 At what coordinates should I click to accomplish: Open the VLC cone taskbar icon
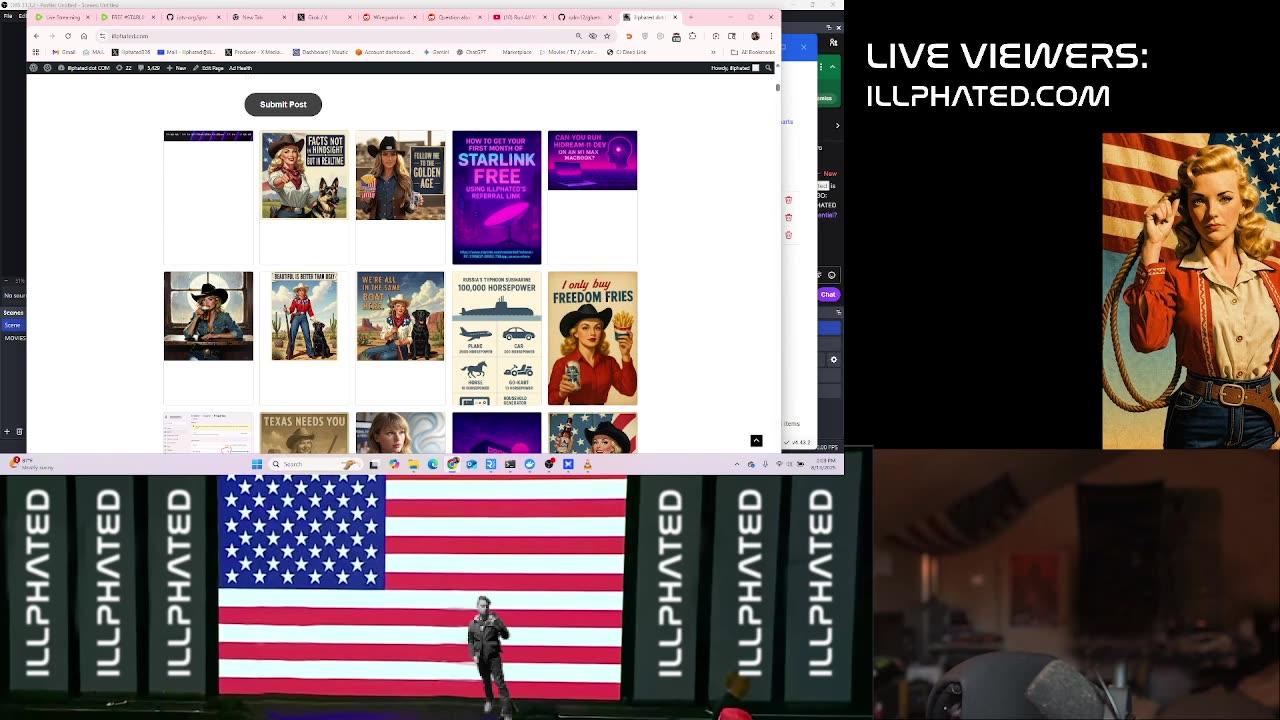click(x=587, y=464)
